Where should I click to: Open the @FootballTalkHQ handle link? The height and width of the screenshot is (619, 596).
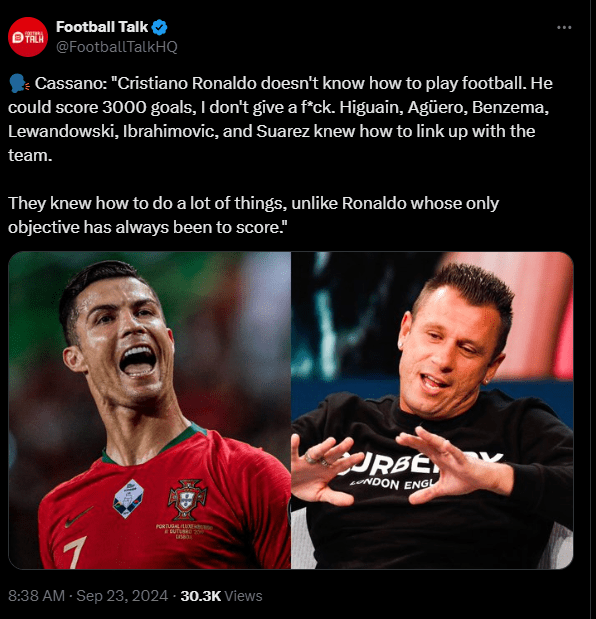117,47
